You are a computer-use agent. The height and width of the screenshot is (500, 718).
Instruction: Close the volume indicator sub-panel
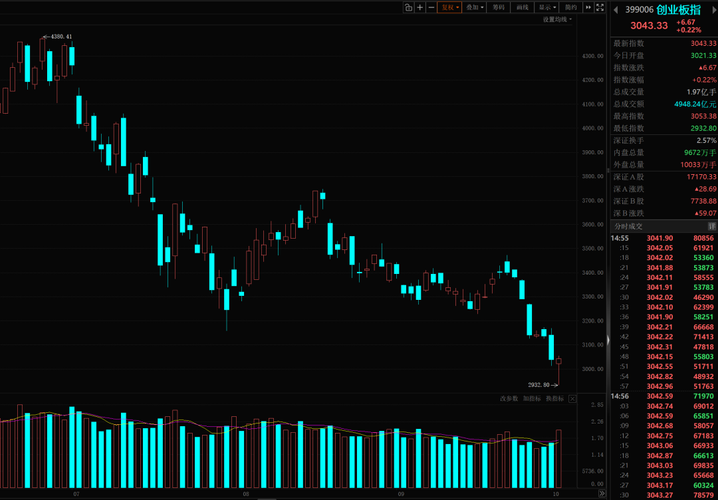[x=572, y=399]
